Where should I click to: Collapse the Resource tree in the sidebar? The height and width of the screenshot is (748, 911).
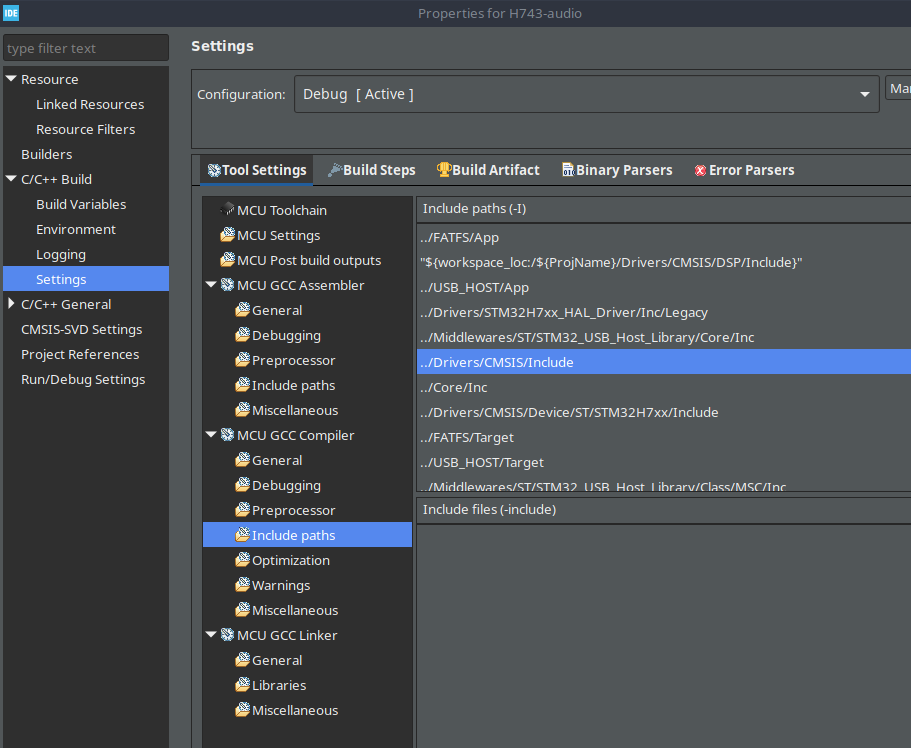pyautogui.click(x=10, y=78)
